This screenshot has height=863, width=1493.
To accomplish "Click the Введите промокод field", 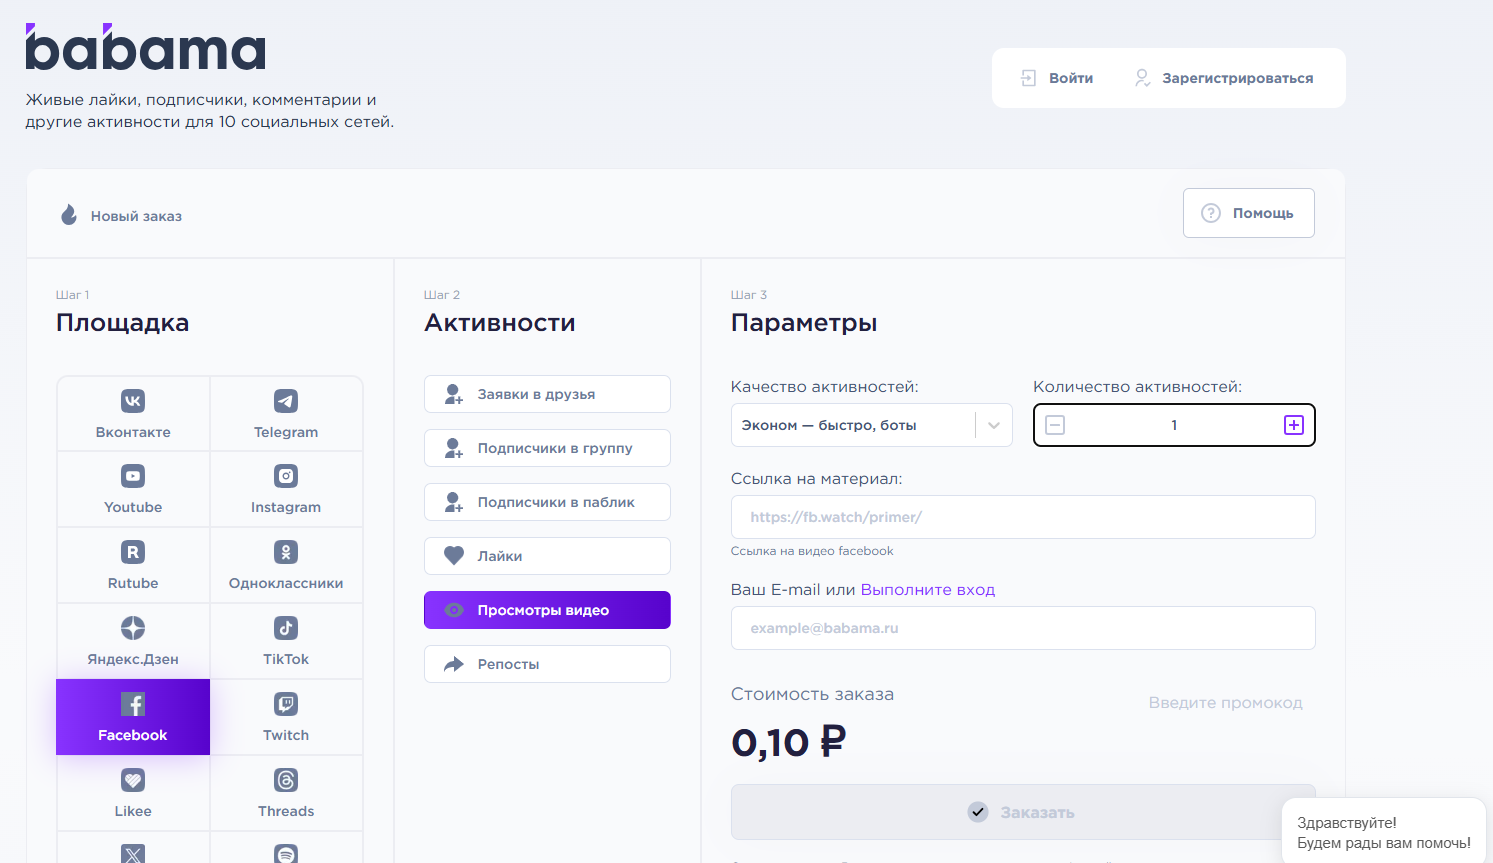I will [x=1225, y=703].
